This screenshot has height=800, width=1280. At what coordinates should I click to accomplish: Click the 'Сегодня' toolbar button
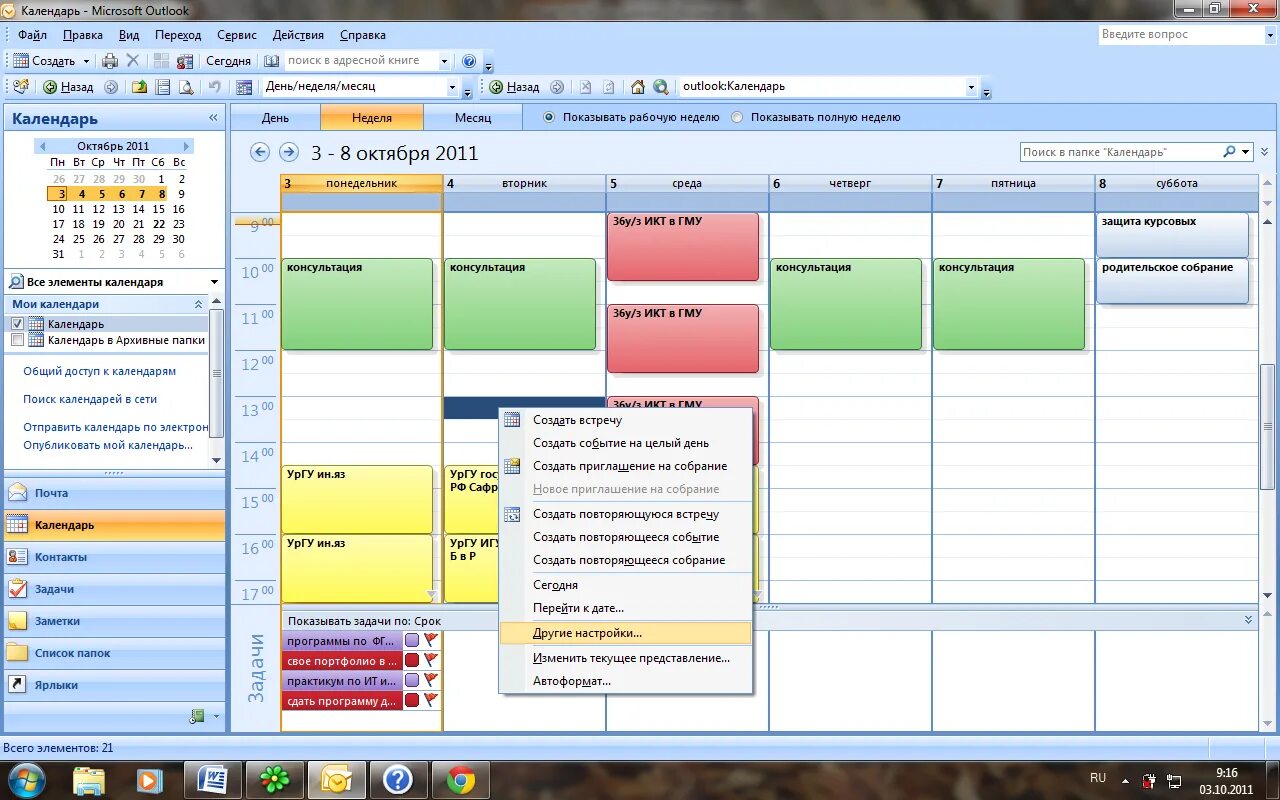[228, 61]
